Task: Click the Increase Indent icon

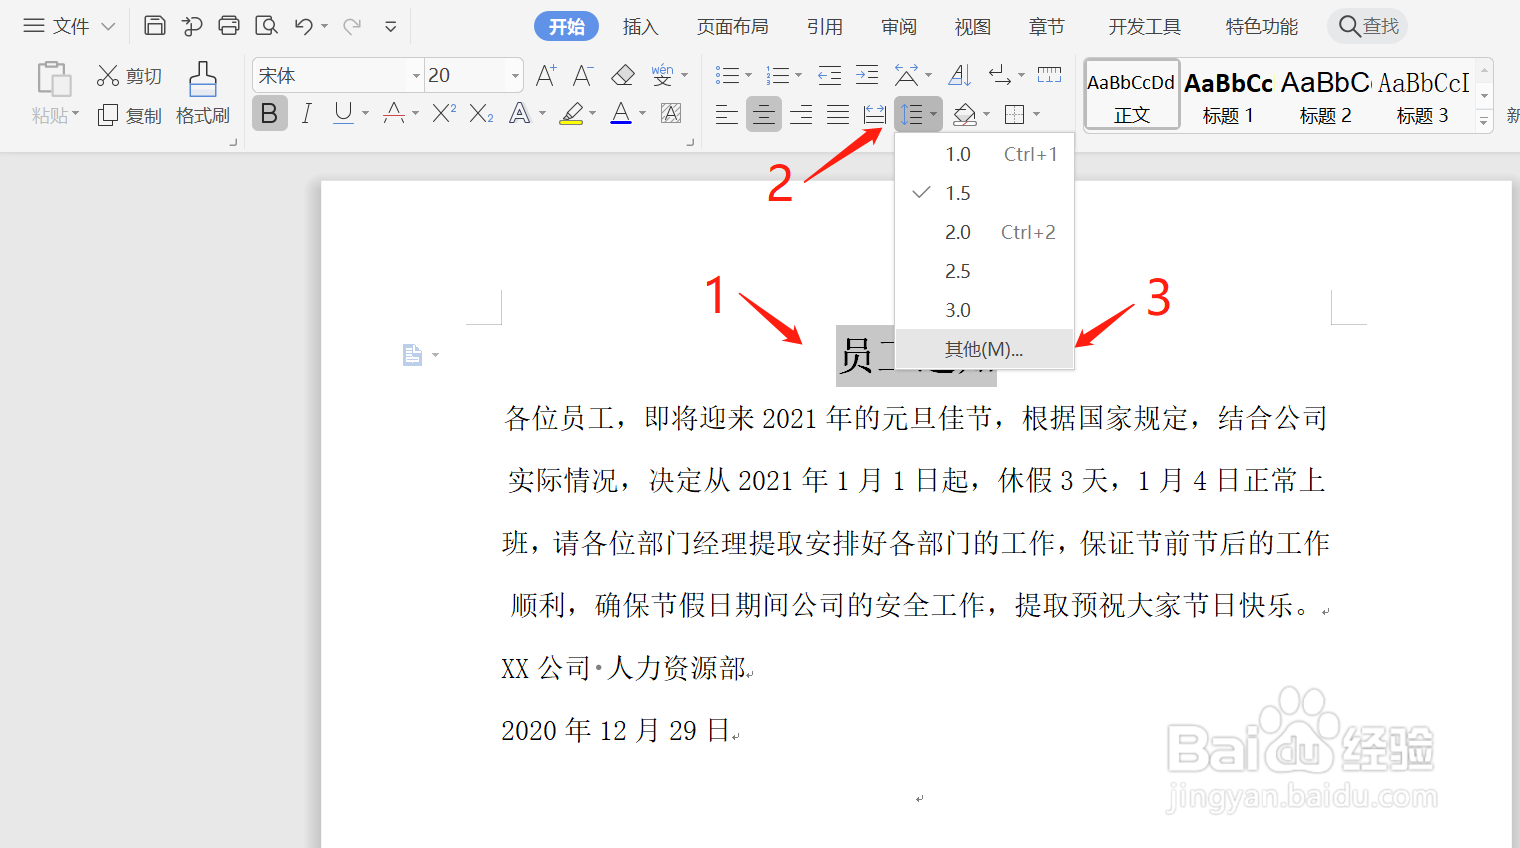Action: click(867, 75)
